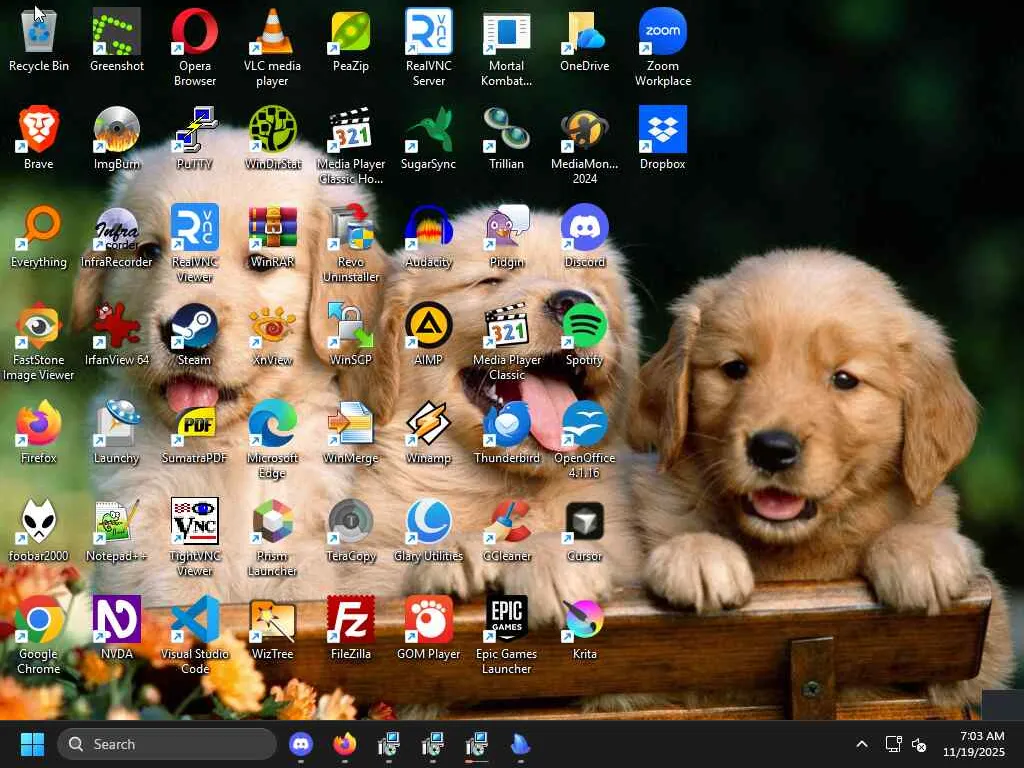Screen dimensions: 1024x768
Task: Click the WinSCP icon
Action: (351, 334)
